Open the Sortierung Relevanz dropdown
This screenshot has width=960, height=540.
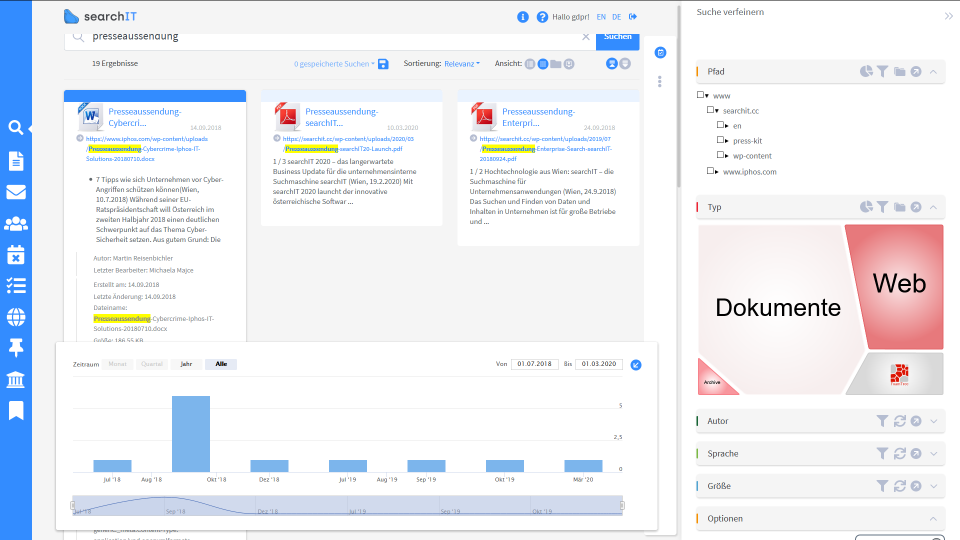coord(462,64)
